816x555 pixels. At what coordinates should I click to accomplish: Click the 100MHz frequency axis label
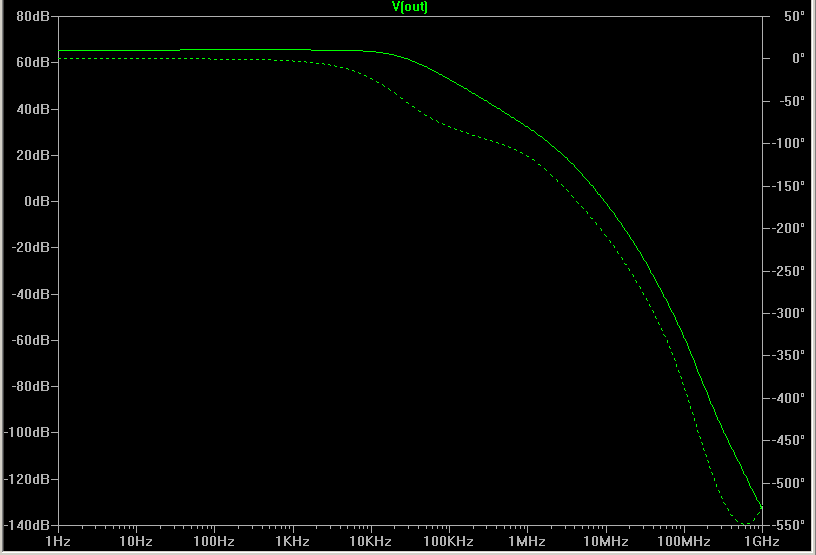coord(684,541)
